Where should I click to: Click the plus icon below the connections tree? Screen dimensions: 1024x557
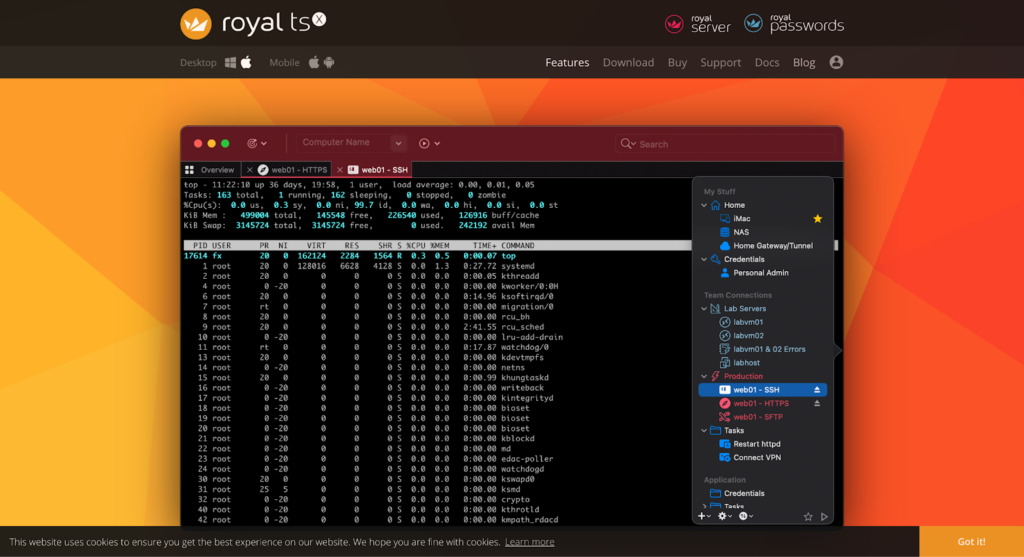[x=702, y=516]
